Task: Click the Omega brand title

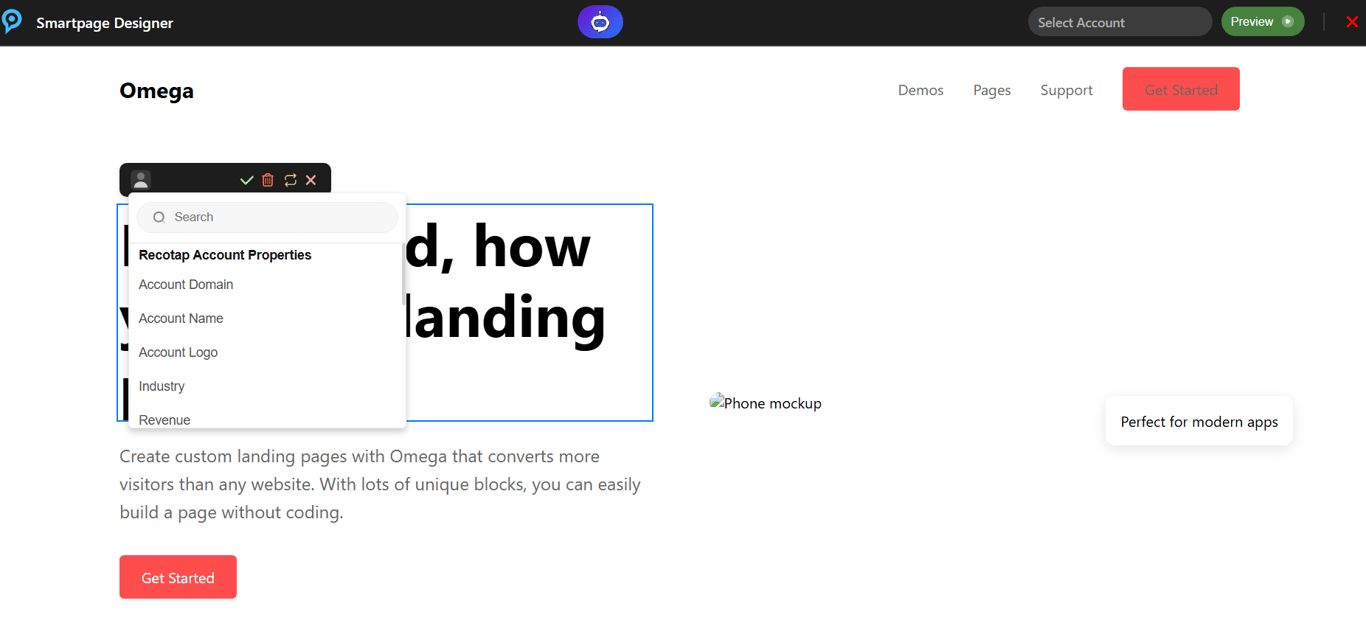Action: [157, 91]
